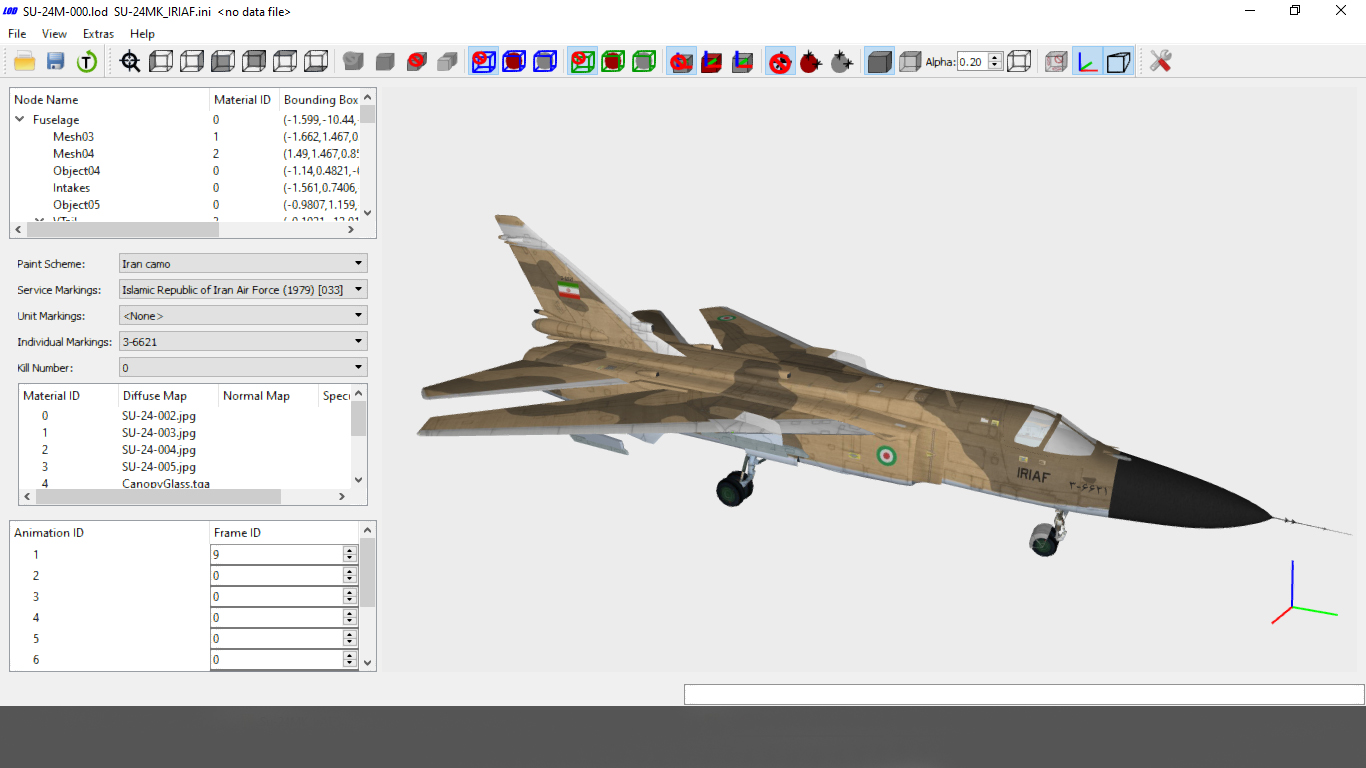
Task: Click the light gray flat cube icon
Action: coord(448,61)
